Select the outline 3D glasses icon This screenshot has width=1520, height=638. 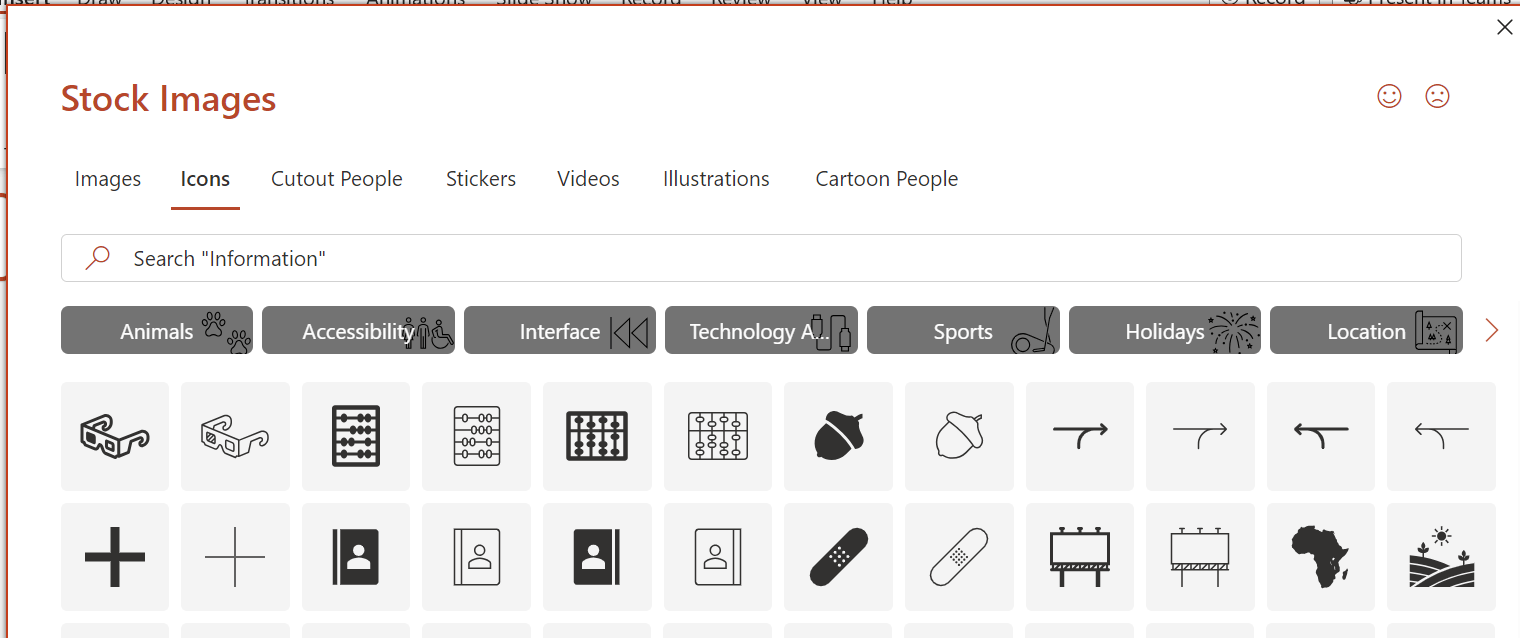(235, 436)
